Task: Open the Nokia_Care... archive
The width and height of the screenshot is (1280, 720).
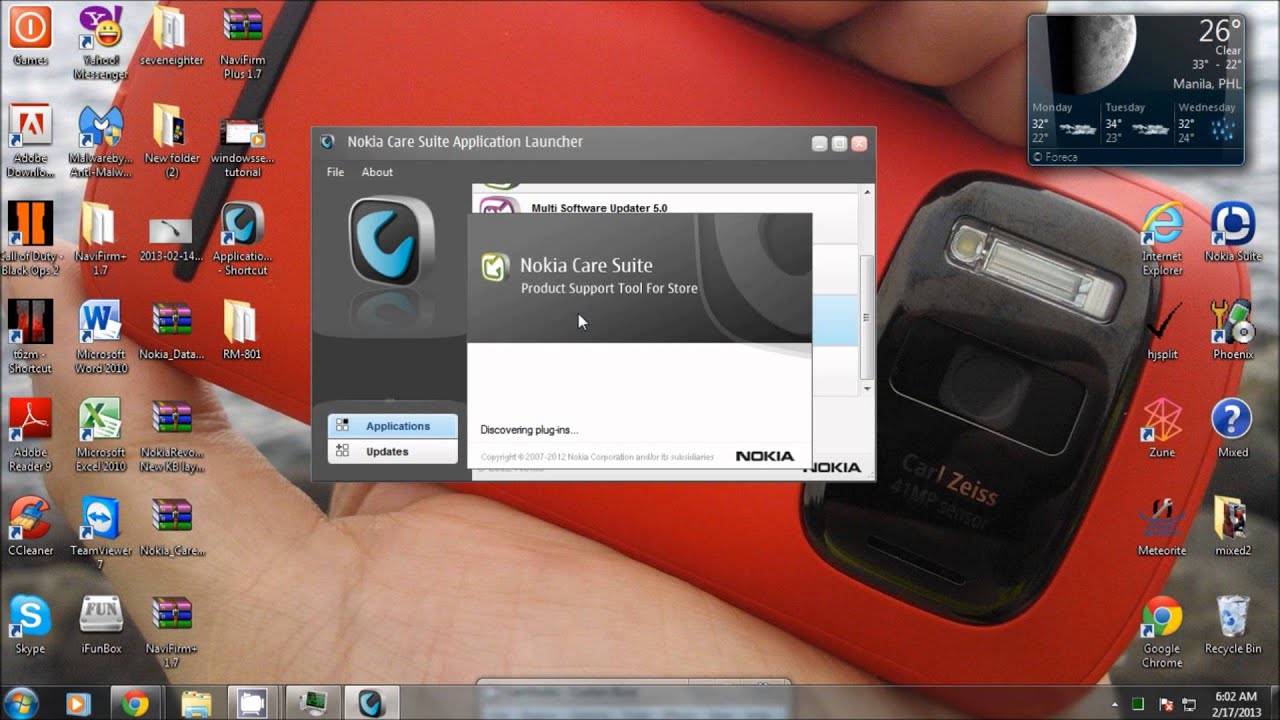Action: click(x=172, y=527)
